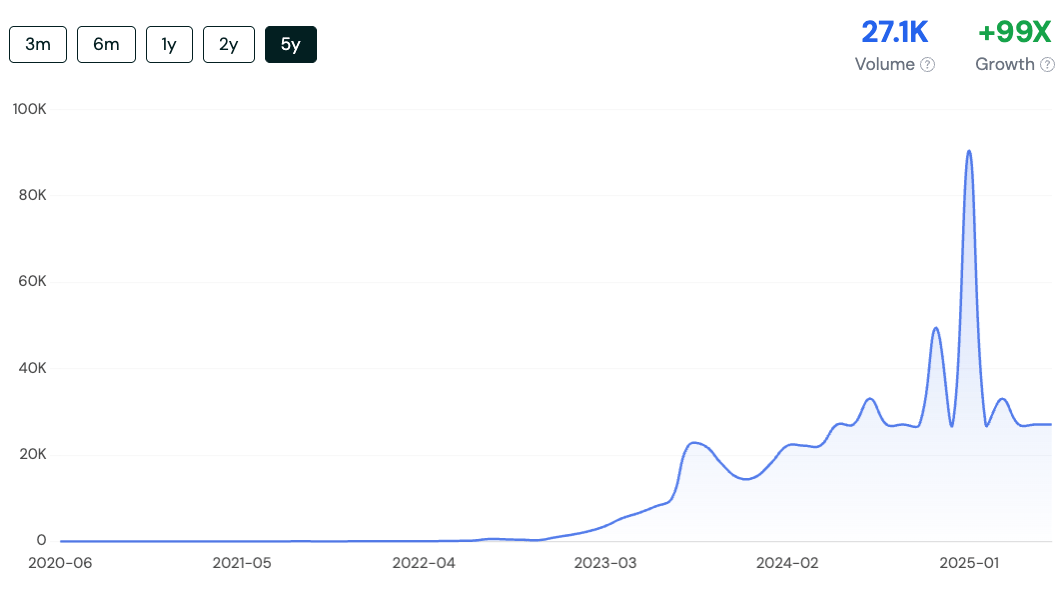Click the 2025-01 x-axis label

pos(969,563)
